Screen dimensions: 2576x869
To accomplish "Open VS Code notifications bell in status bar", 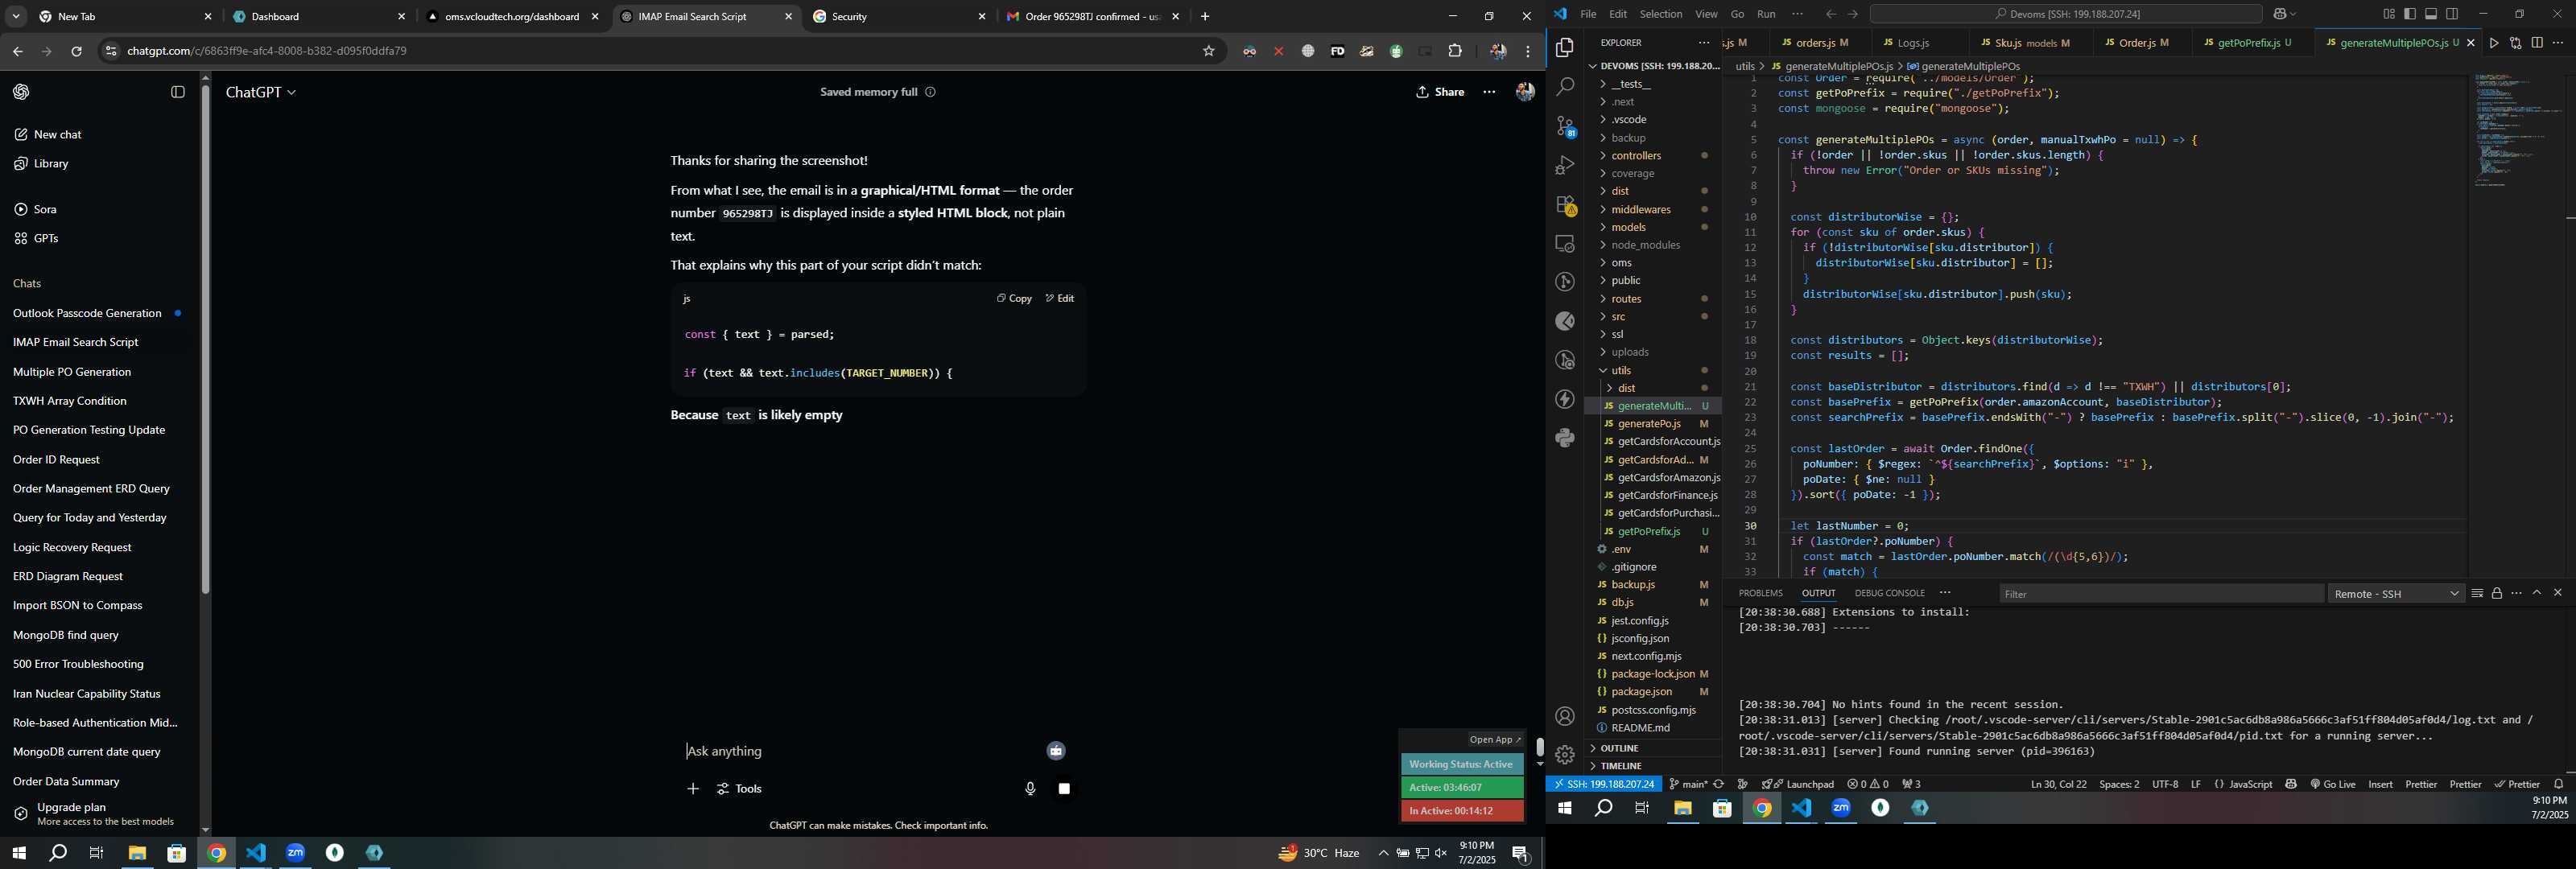I will 2559,784.
